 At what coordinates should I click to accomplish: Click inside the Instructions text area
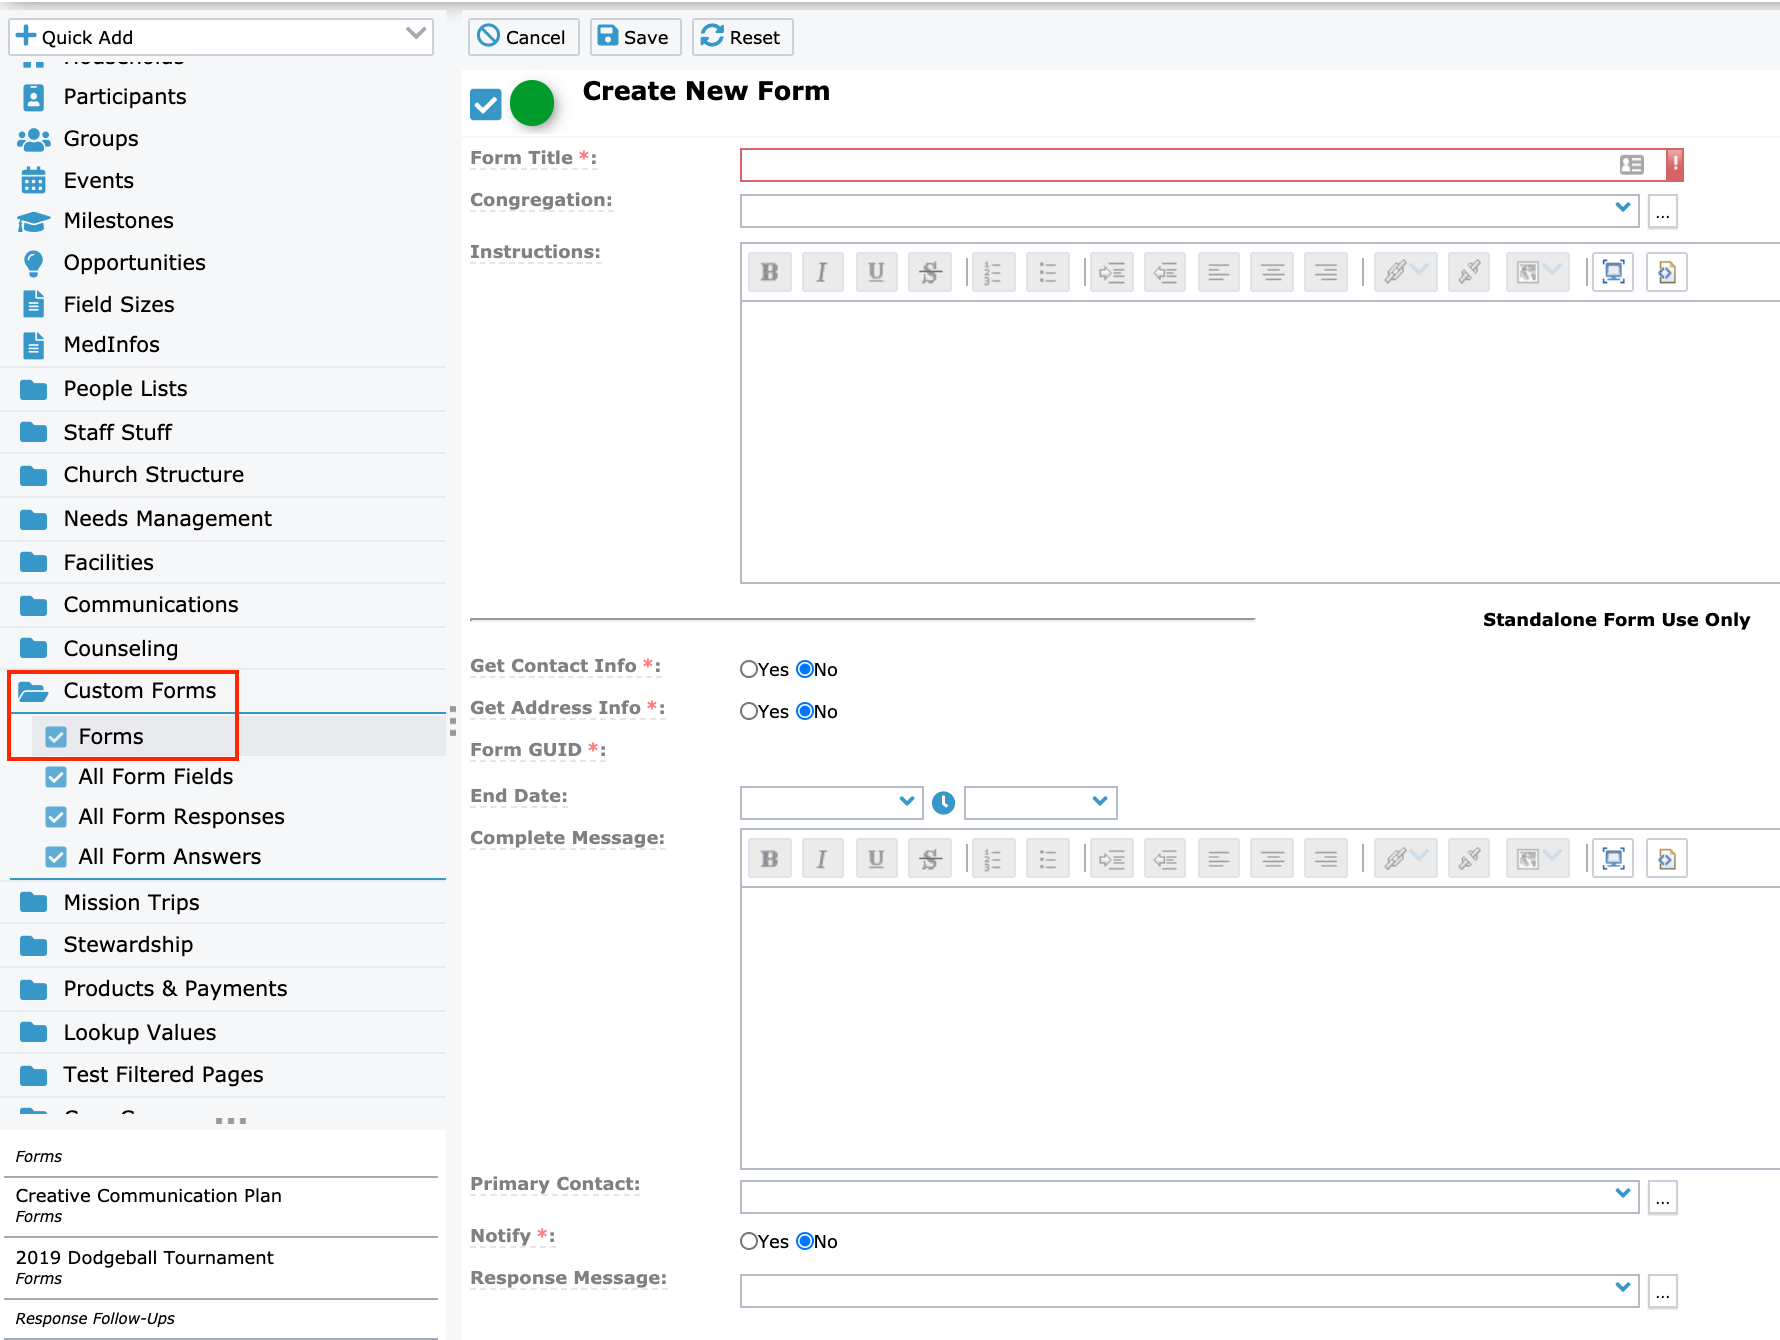pos(1259,442)
